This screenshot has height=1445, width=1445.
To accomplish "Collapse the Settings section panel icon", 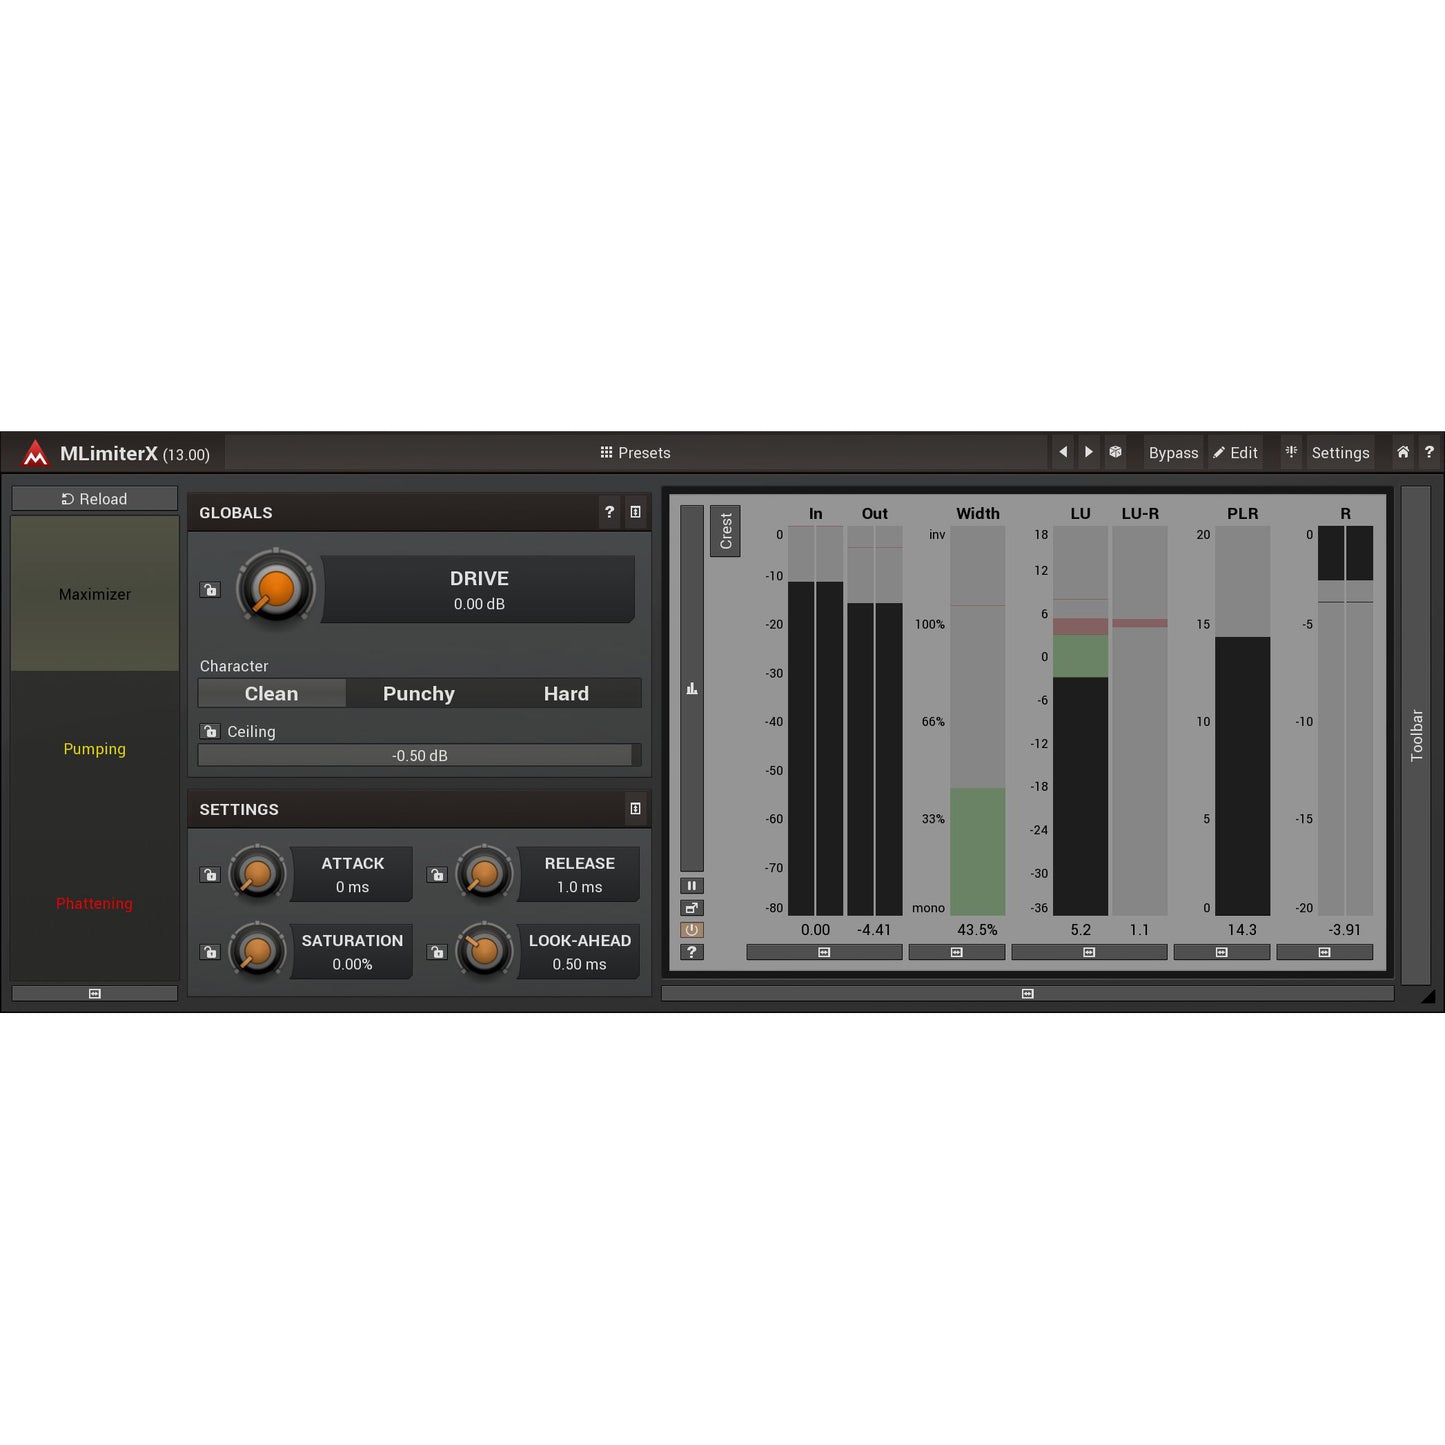I will [635, 809].
